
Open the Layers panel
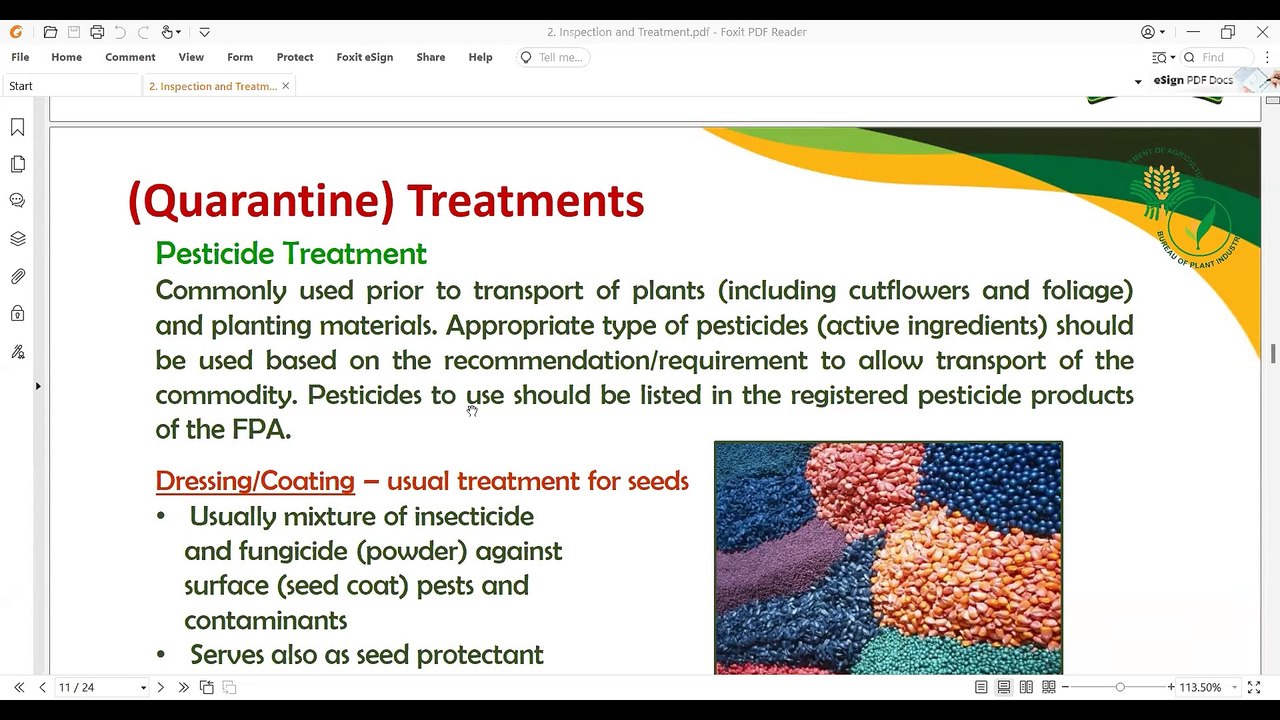17,239
